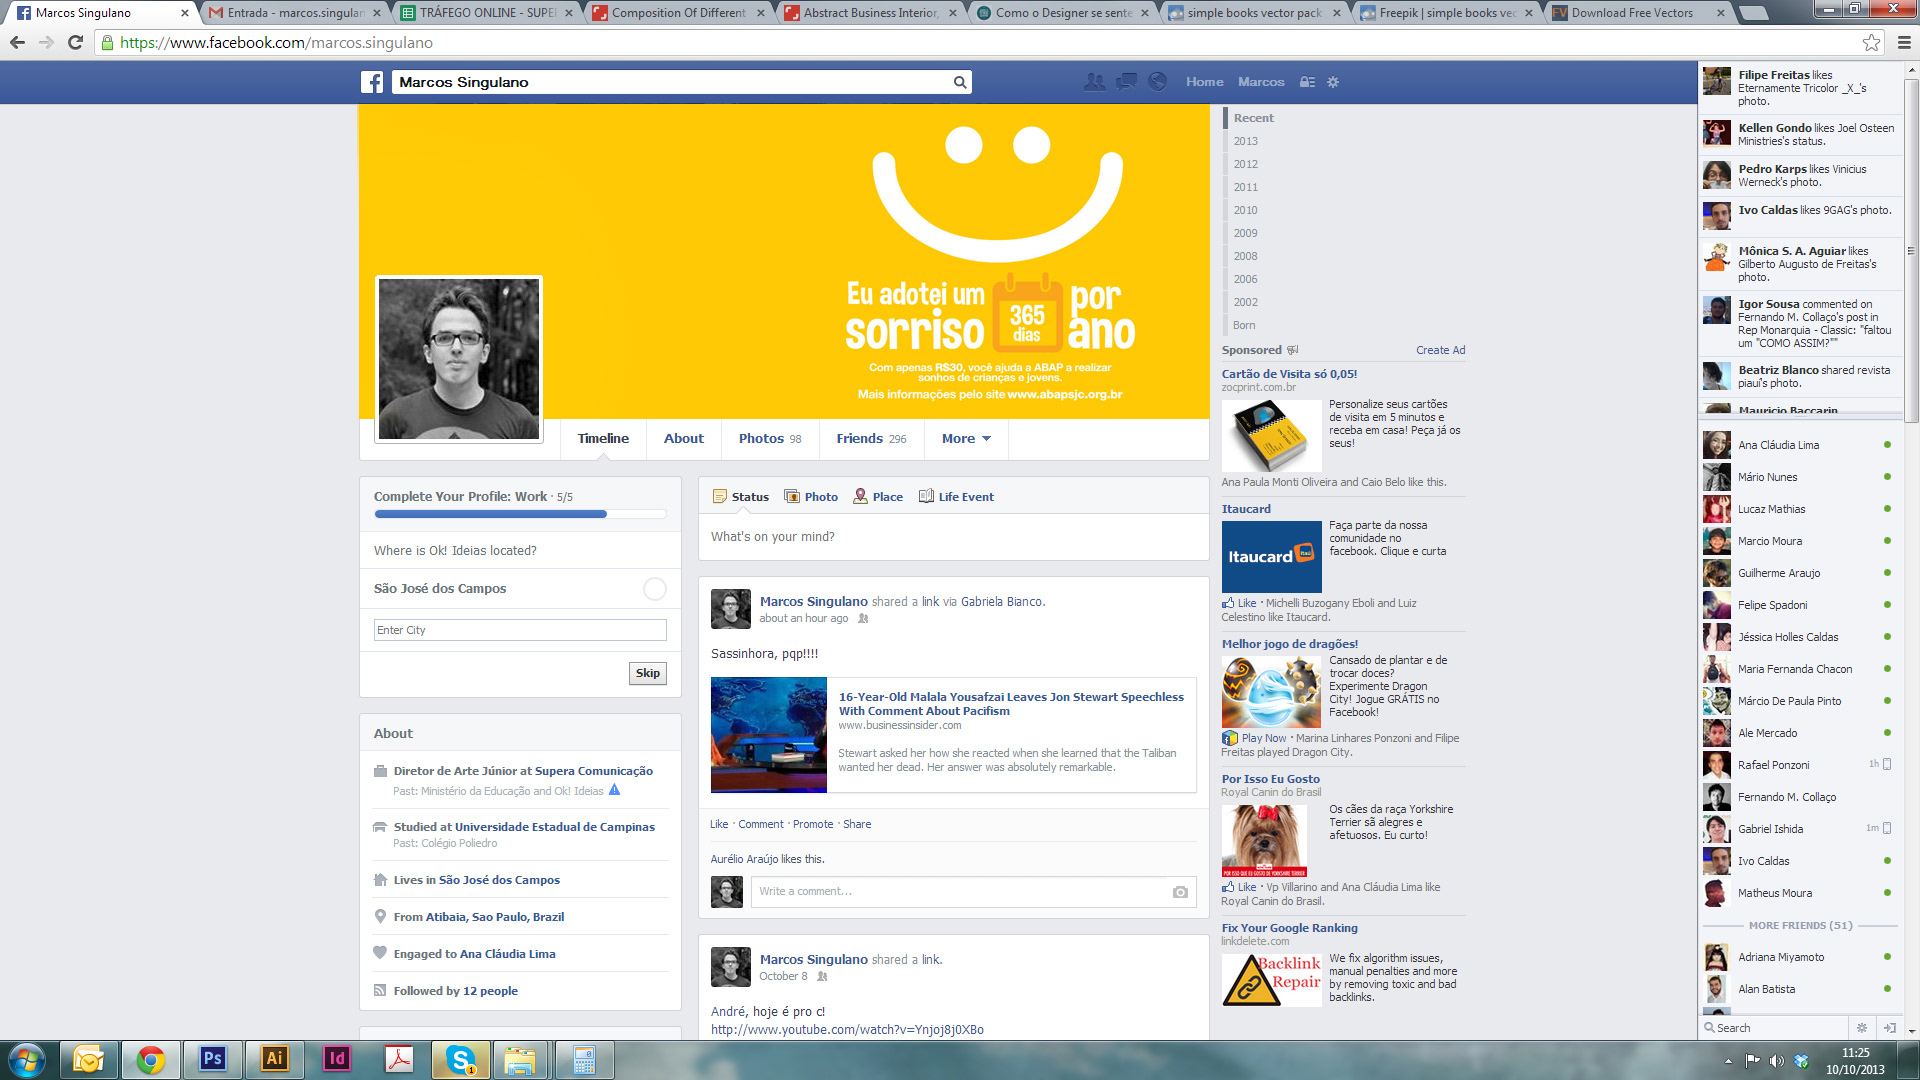The image size is (1920, 1080).
Task: Select the Life Event composer option
Action: [x=956, y=497]
